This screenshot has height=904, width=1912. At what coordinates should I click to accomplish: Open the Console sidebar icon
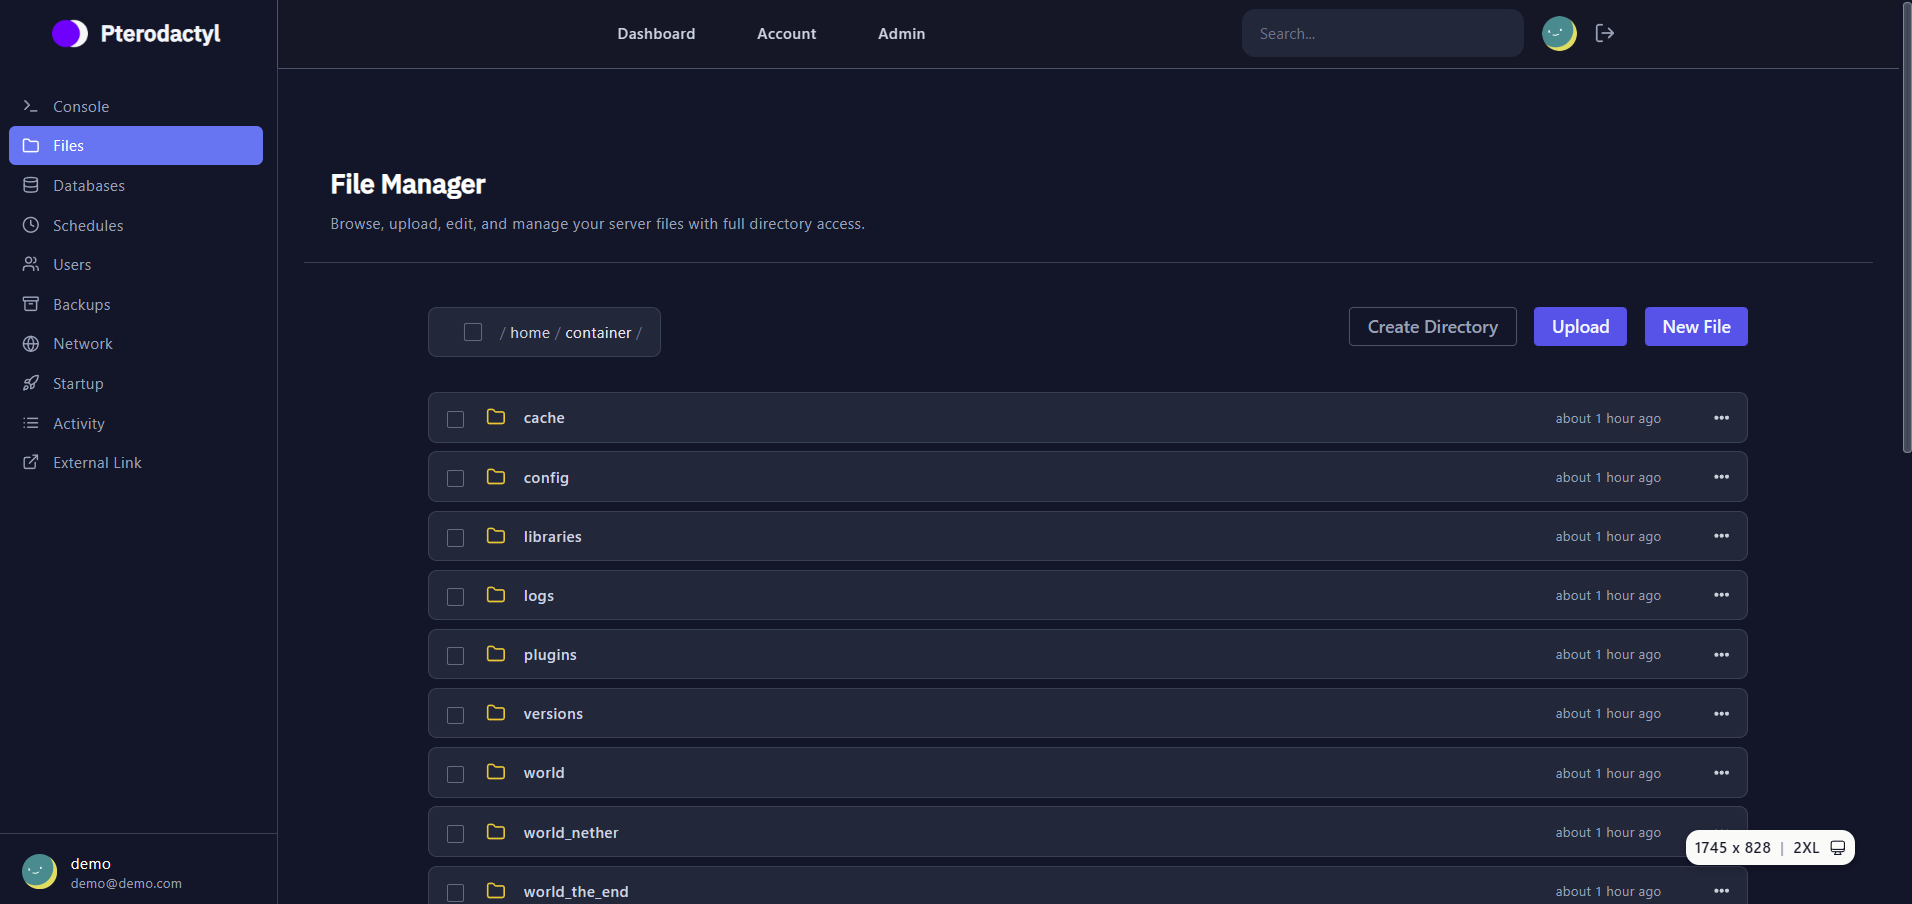31,106
